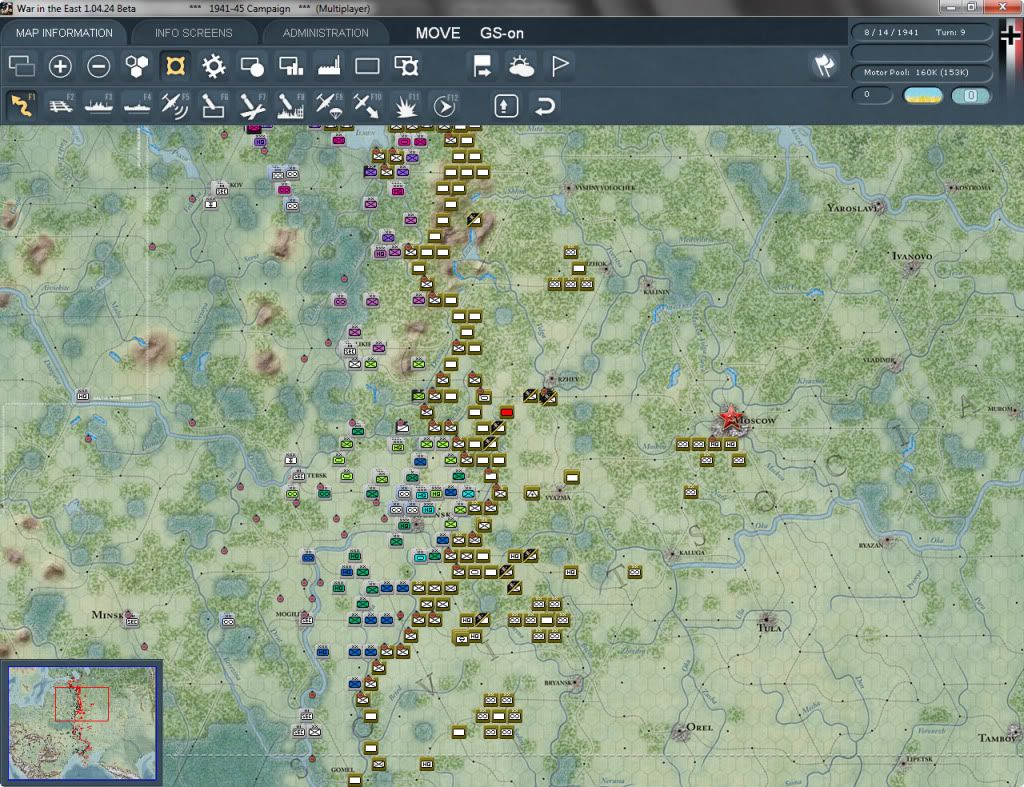Click the undo curved arrow icon

(x=545, y=105)
